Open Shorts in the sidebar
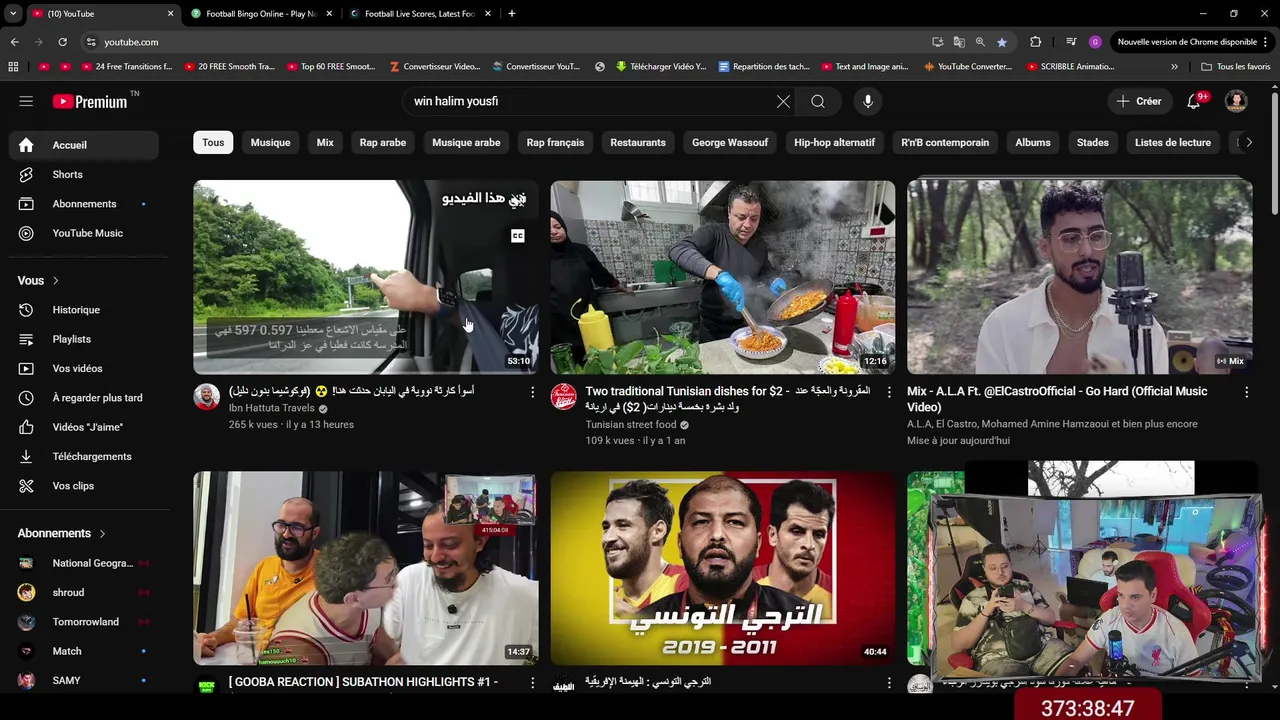1280x720 pixels. click(x=84, y=174)
